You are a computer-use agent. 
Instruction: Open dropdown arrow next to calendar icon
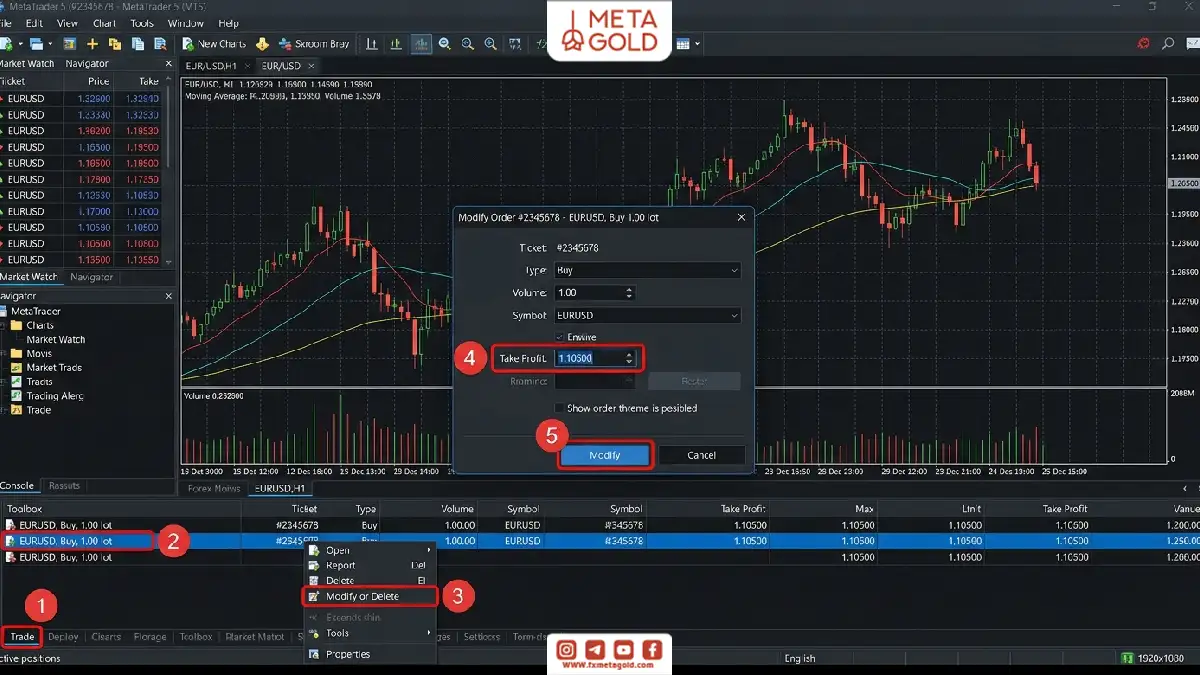(x=697, y=44)
